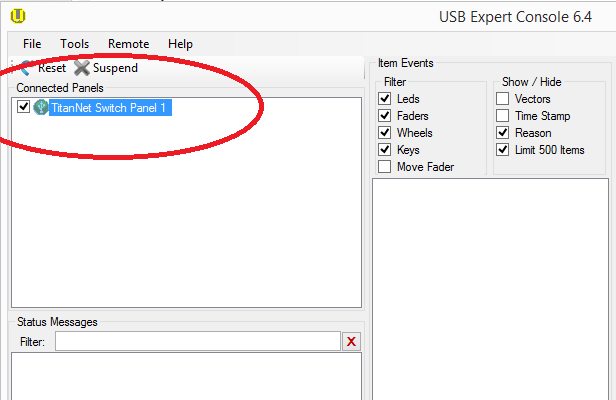Open the Remote menu
The height and width of the screenshot is (400, 616).
tap(128, 44)
